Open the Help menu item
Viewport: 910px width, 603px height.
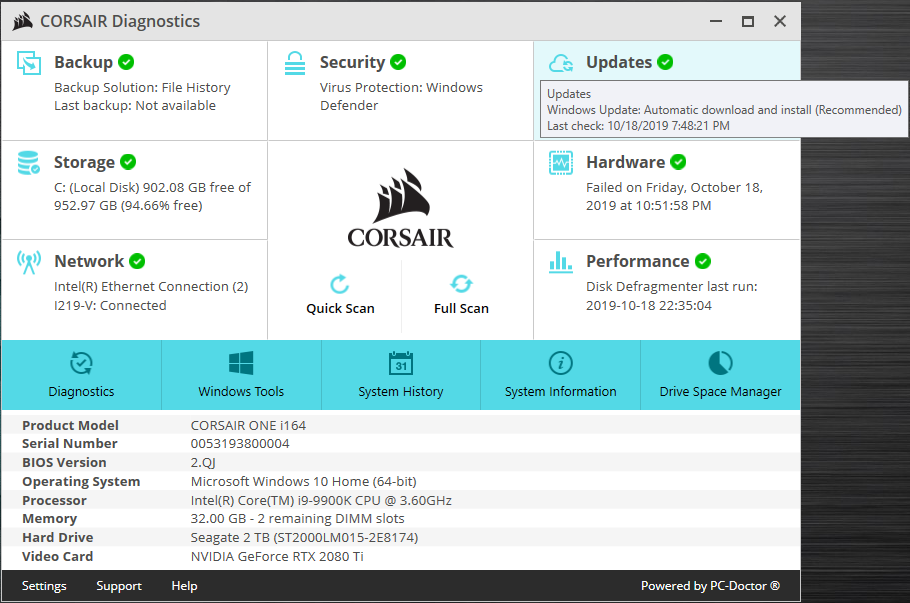point(185,586)
